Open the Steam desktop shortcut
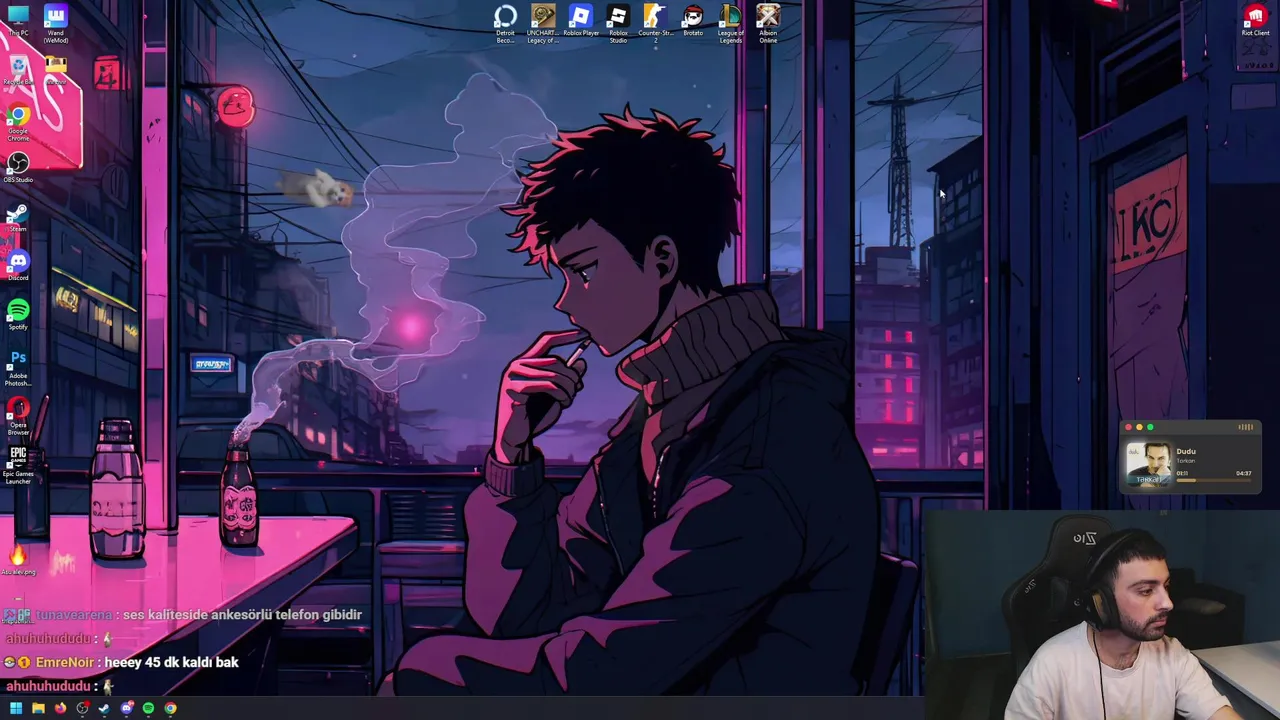Viewport: 1280px width, 720px height. (x=18, y=217)
